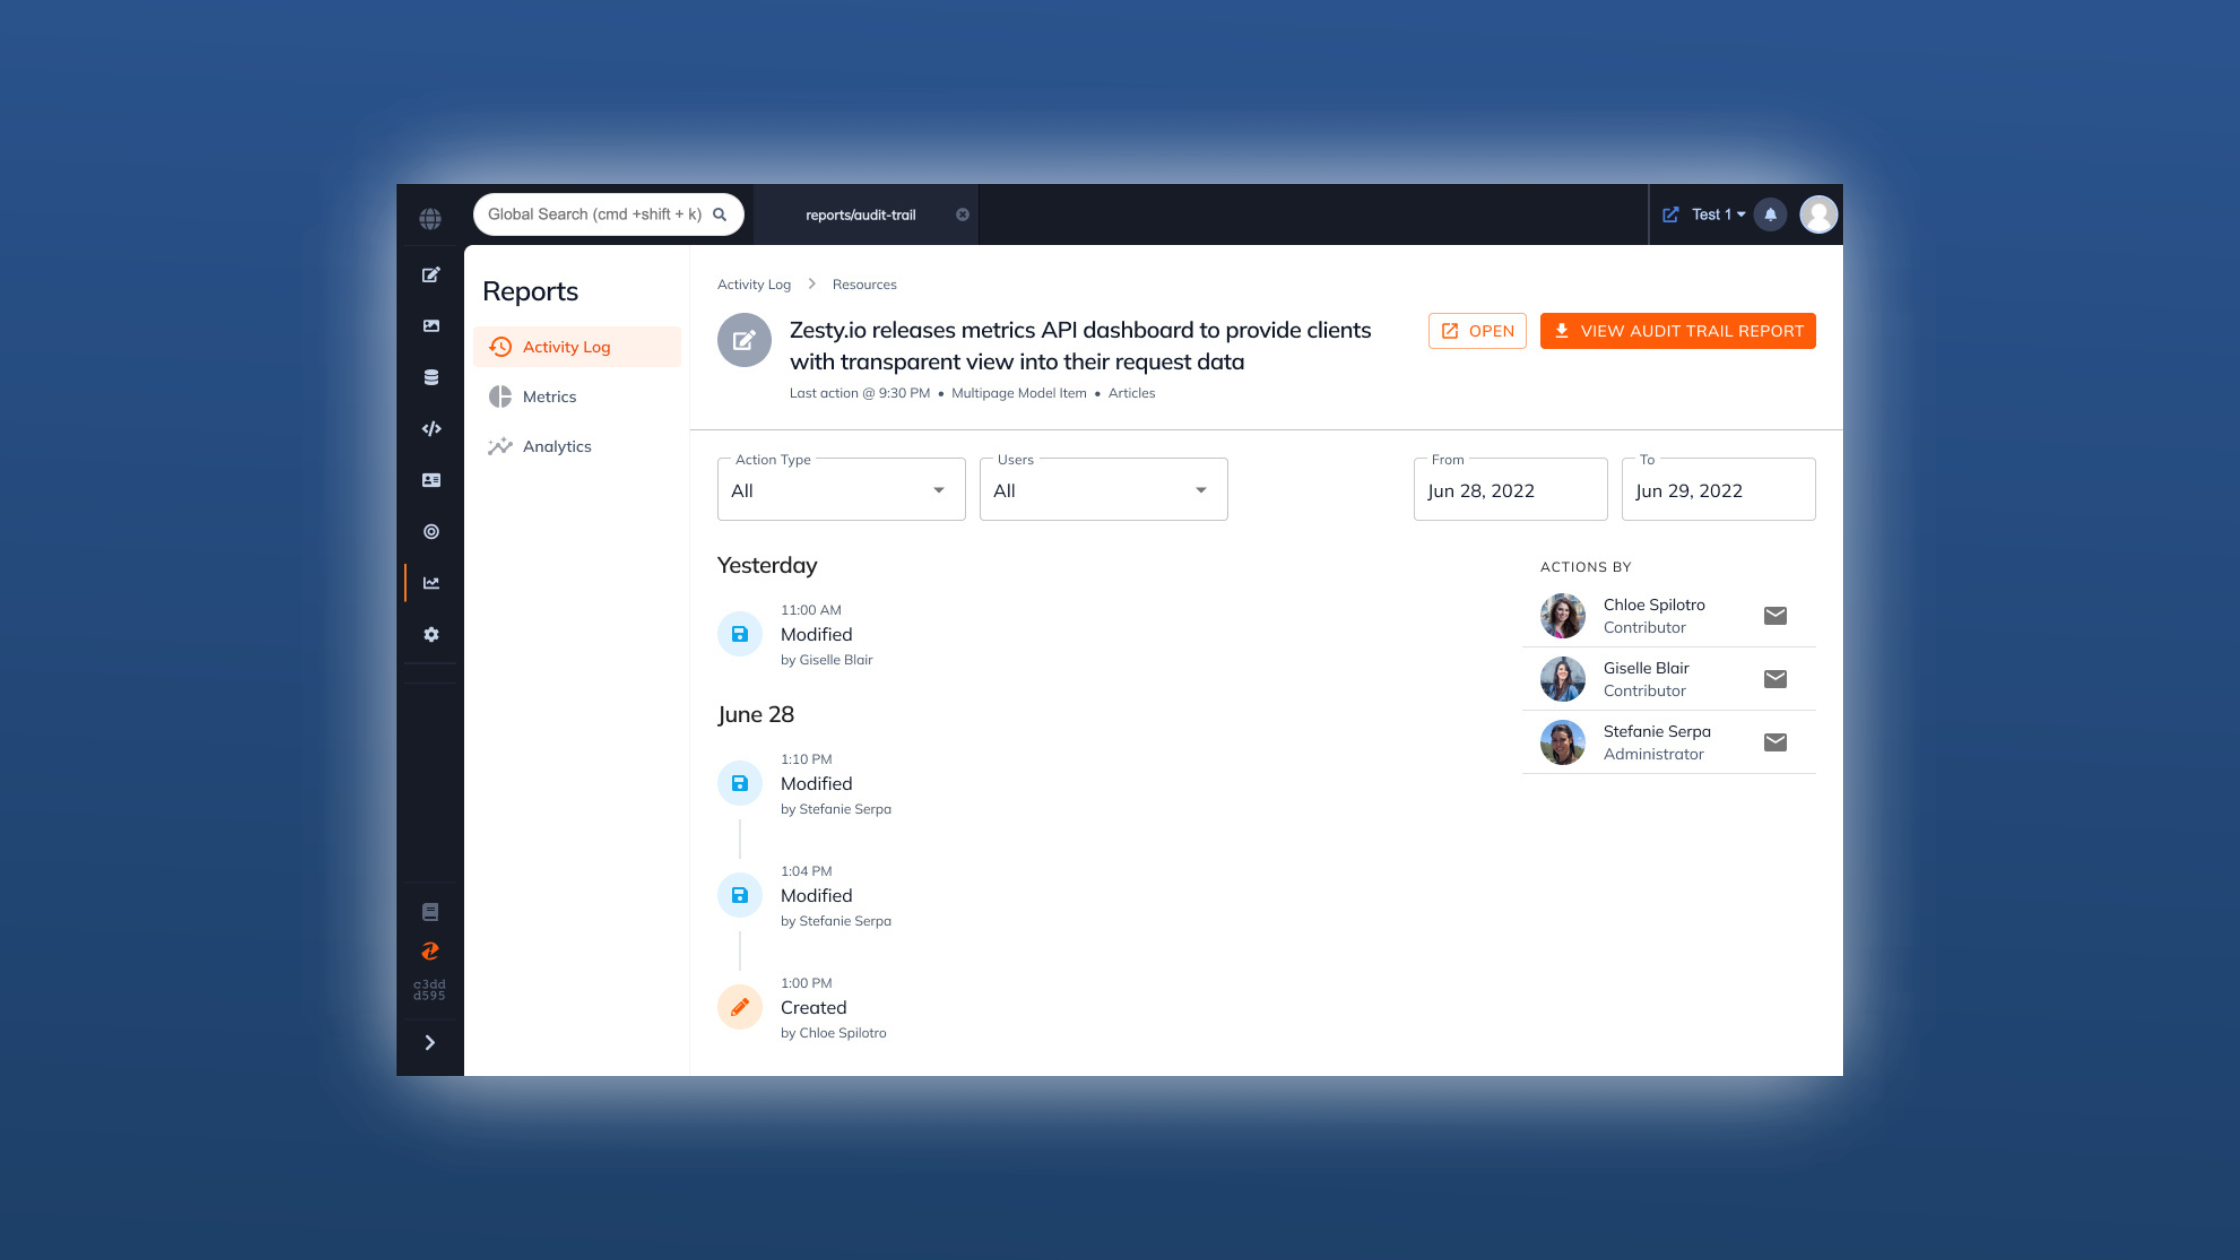Switch to the reports/audit-trail tab
Image resolution: width=2240 pixels, height=1260 pixels.
tap(861, 215)
